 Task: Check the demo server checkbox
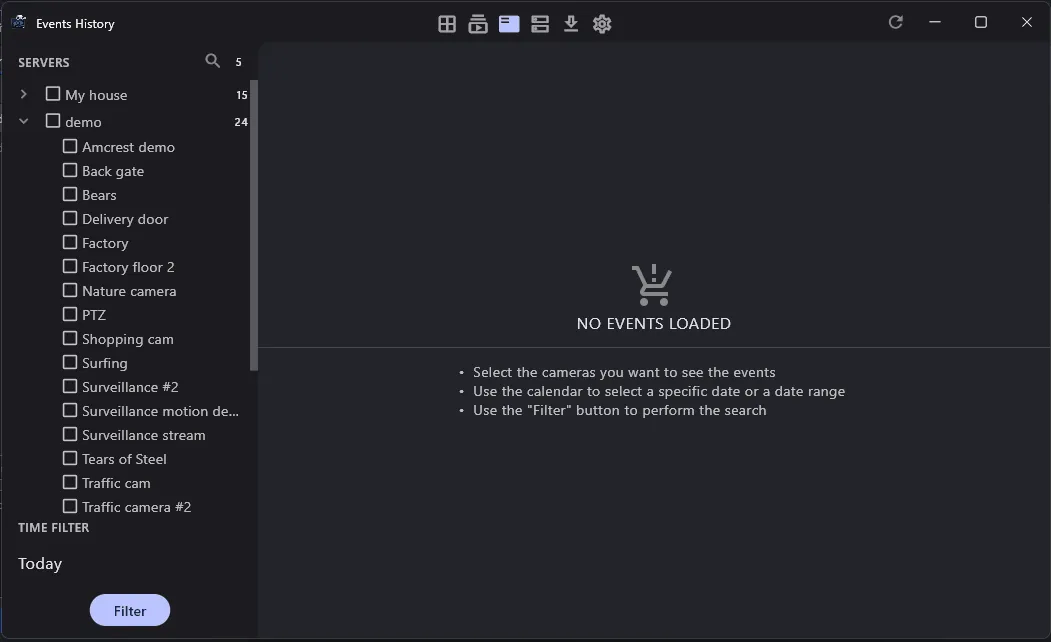pos(53,121)
